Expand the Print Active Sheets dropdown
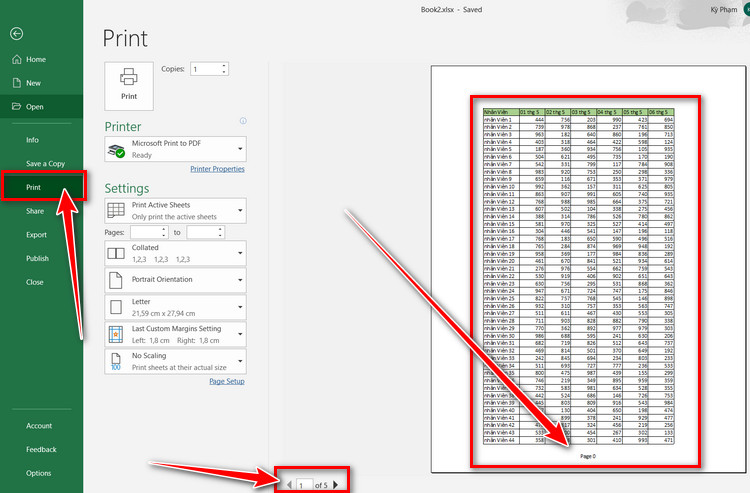Viewport: 750px width, 493px height. click(176, 210)
